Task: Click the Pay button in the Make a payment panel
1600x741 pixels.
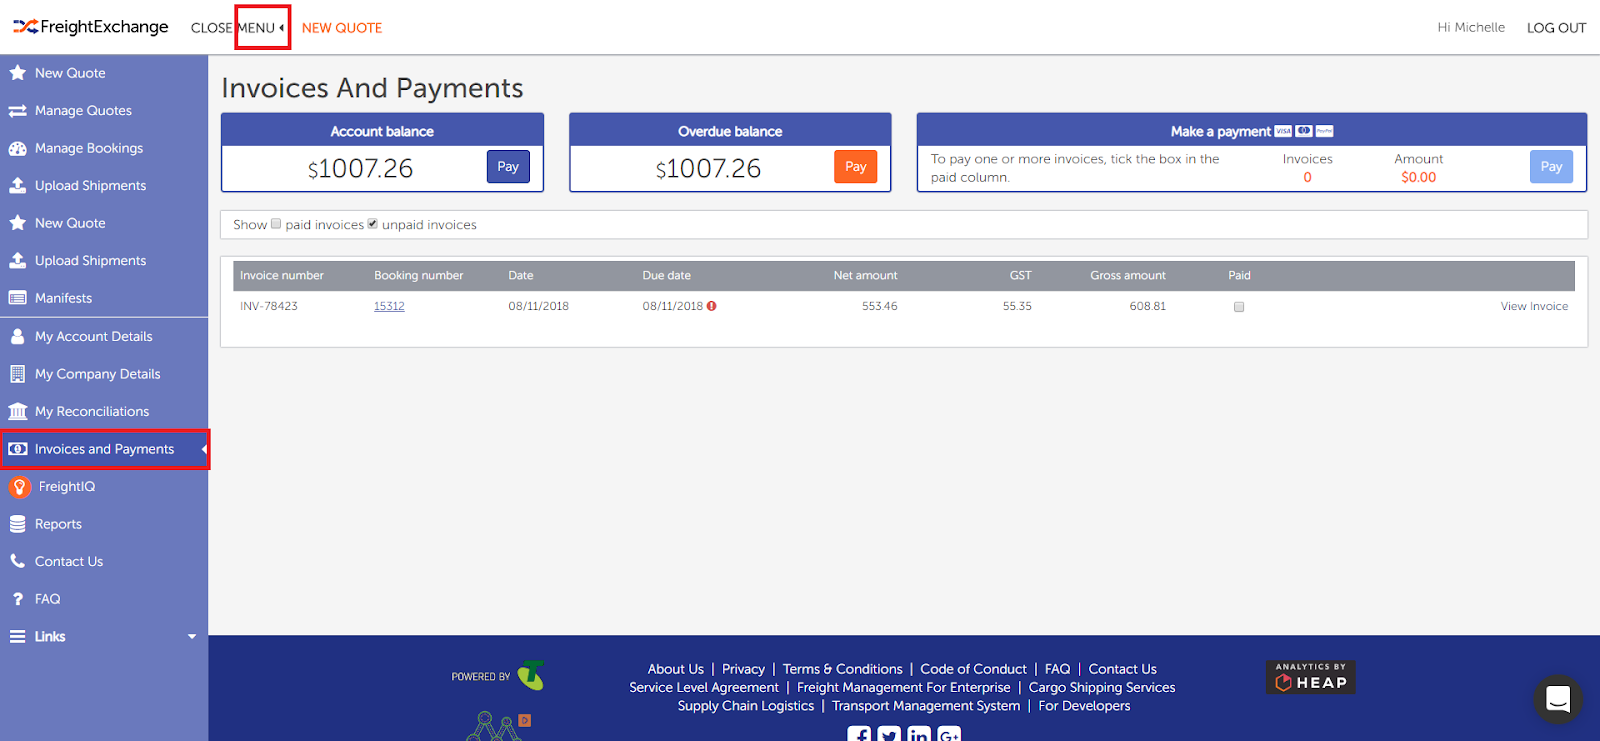Action: 1551,167
